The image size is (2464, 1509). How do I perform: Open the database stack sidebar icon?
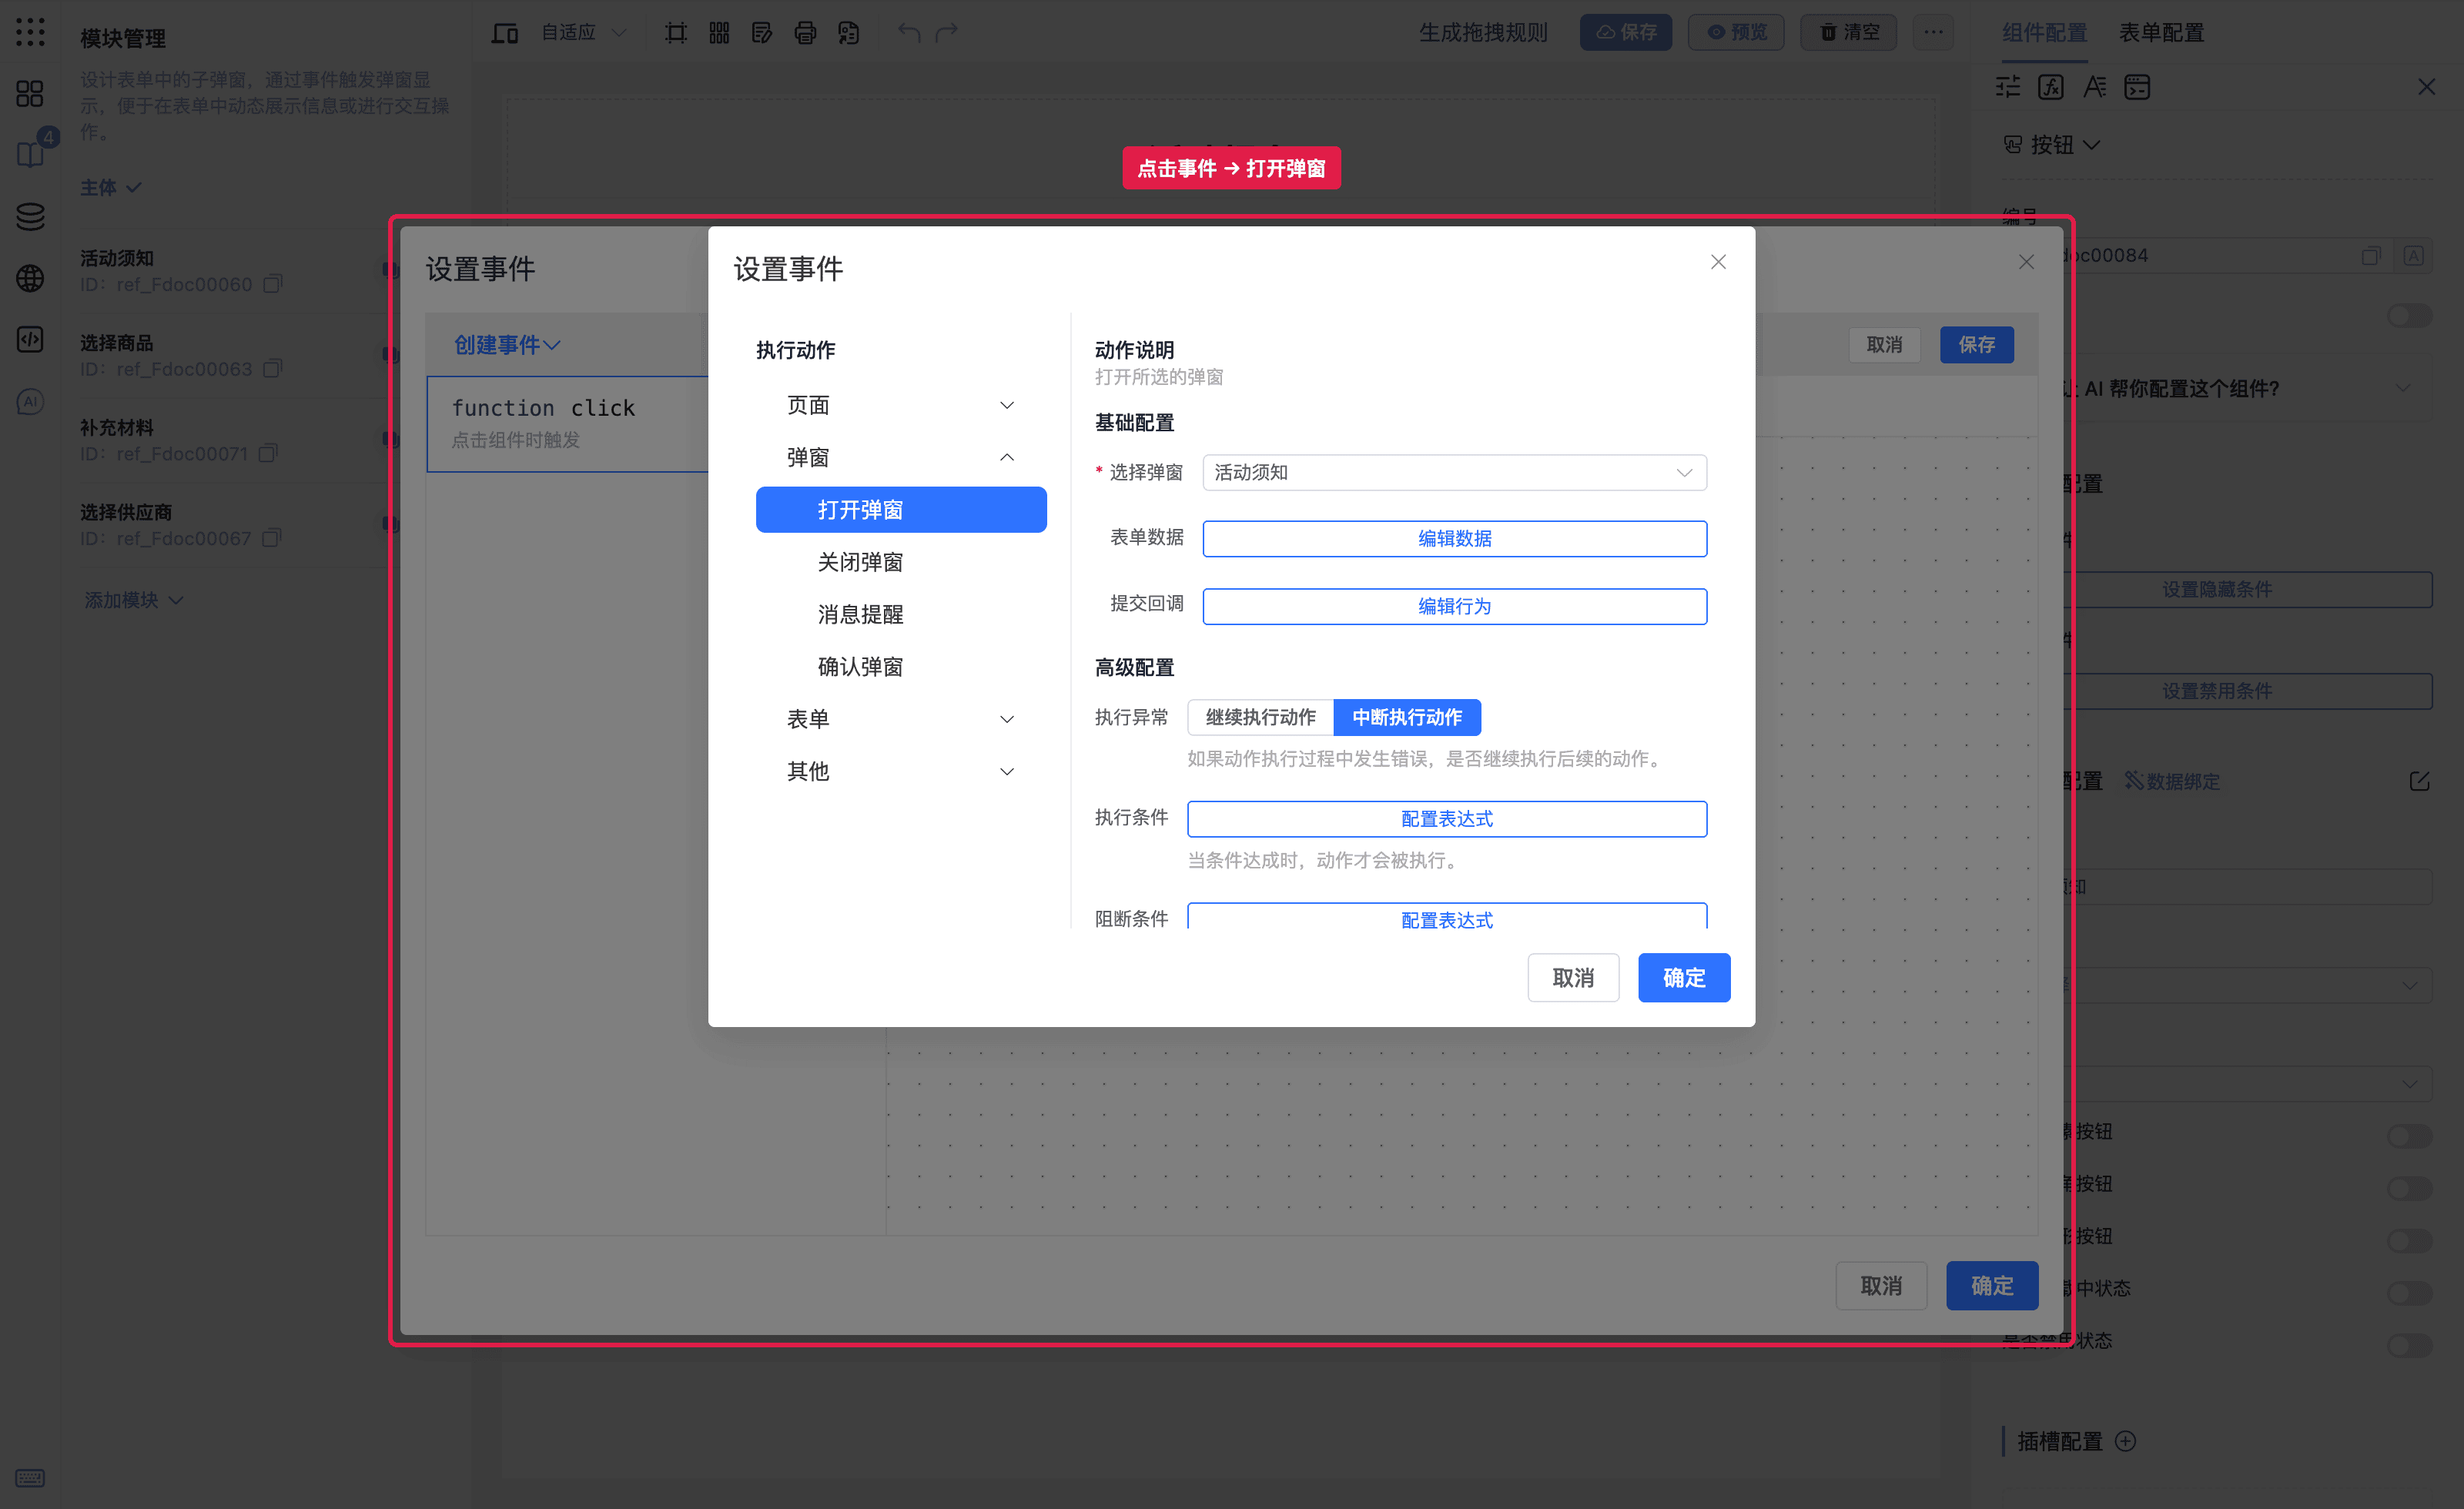(30, 216)
